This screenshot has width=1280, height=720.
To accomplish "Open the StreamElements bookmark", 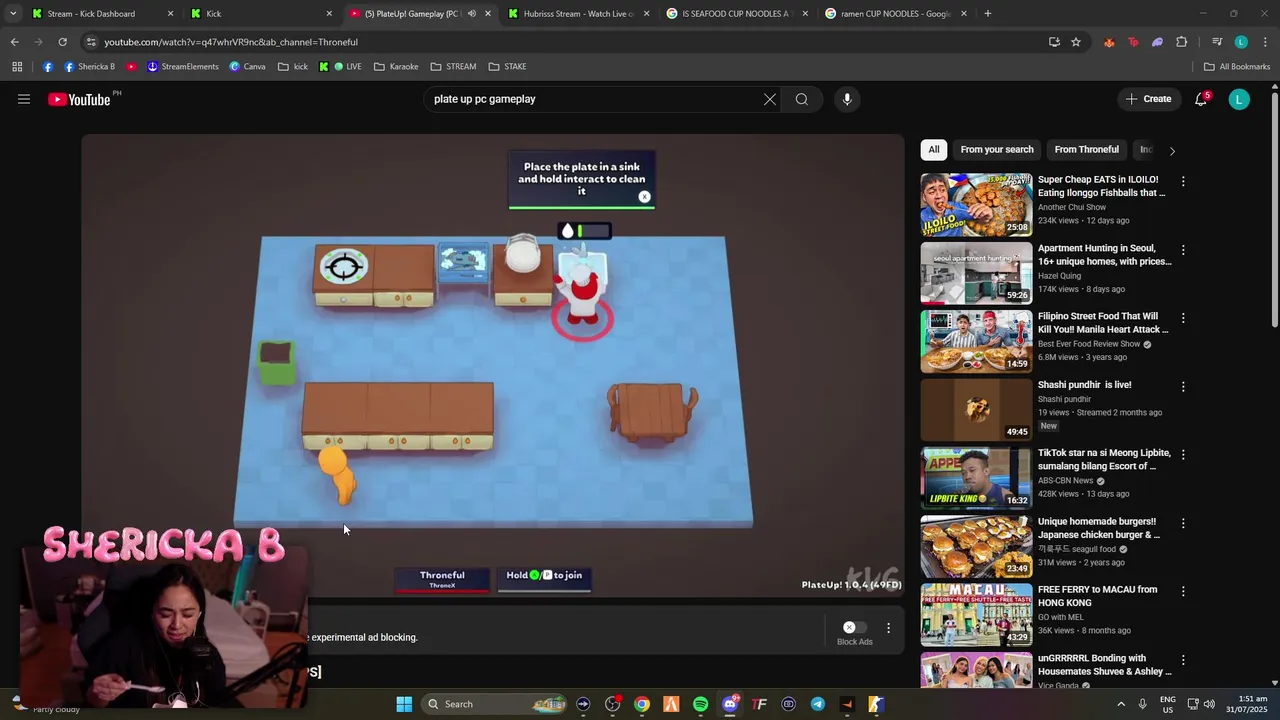I will coord(183,67).
